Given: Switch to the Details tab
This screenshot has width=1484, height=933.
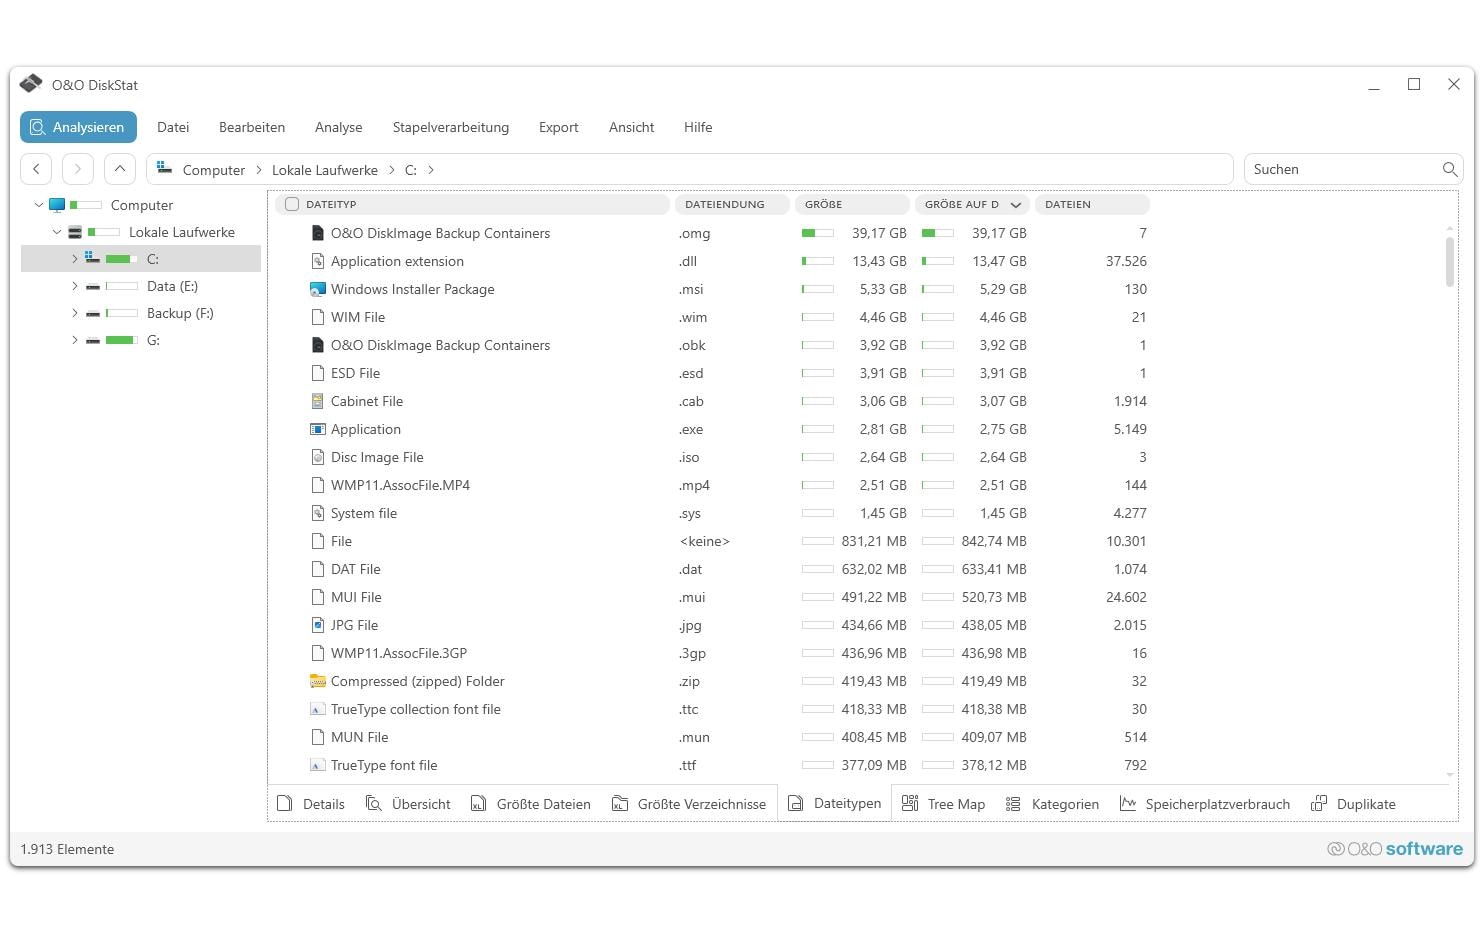Looking at the screenshot, I should click(x=311, y=804).
